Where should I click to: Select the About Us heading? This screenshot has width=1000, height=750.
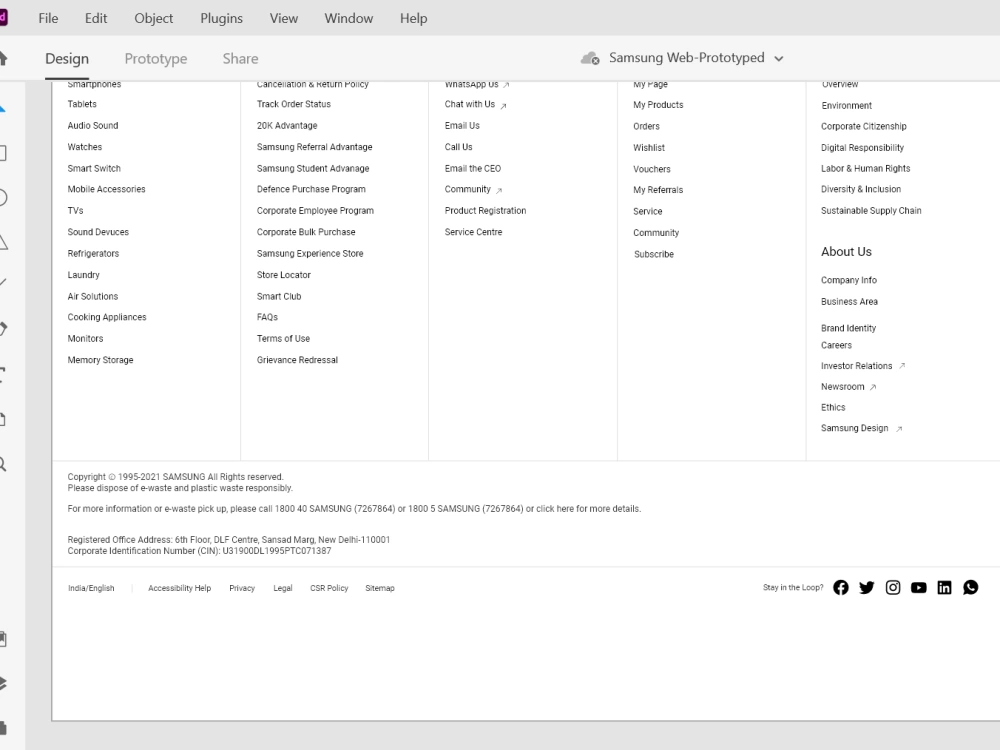point(846,251)
